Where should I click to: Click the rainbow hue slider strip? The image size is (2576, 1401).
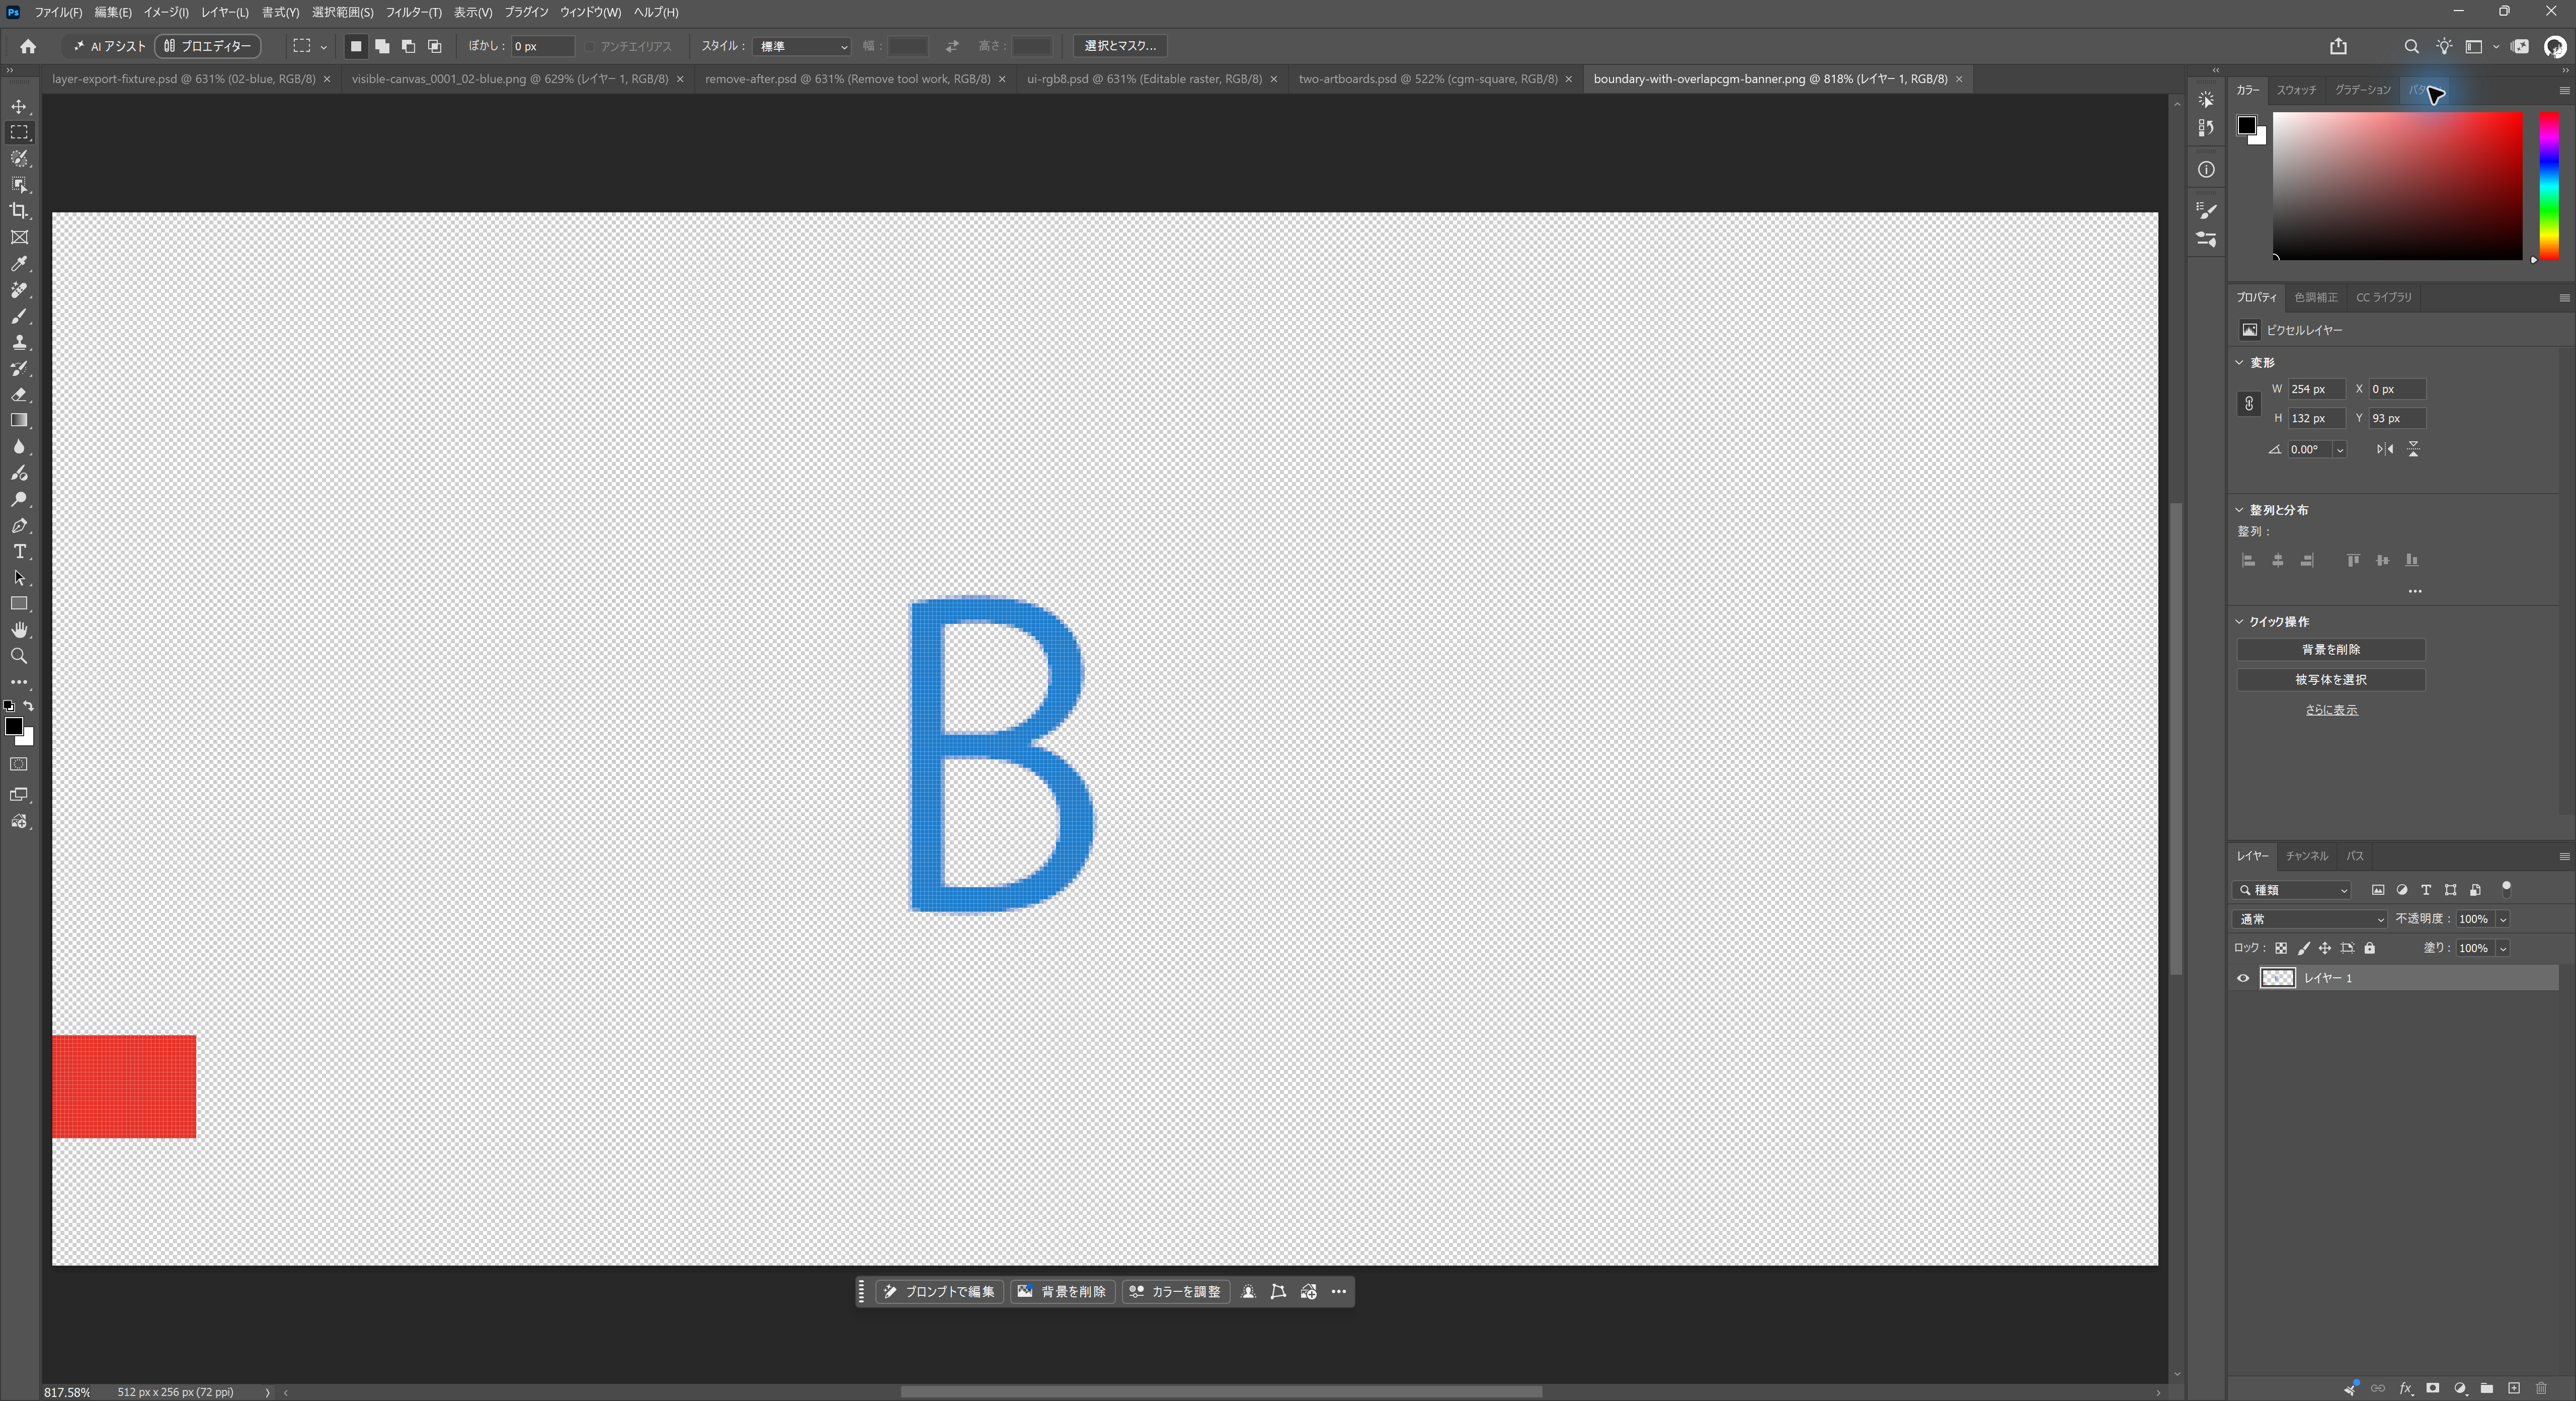point(2549,185)
